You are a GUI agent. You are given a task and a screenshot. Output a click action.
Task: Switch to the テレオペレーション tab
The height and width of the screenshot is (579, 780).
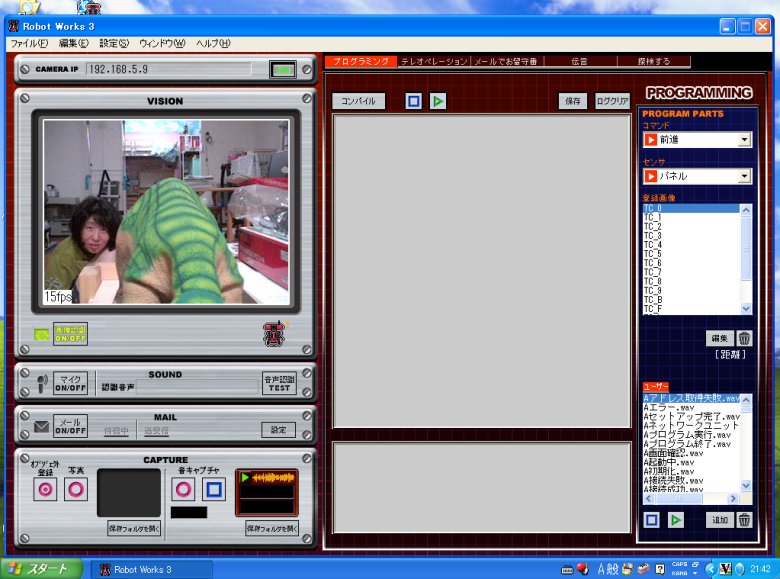click(x=434, y=62)
